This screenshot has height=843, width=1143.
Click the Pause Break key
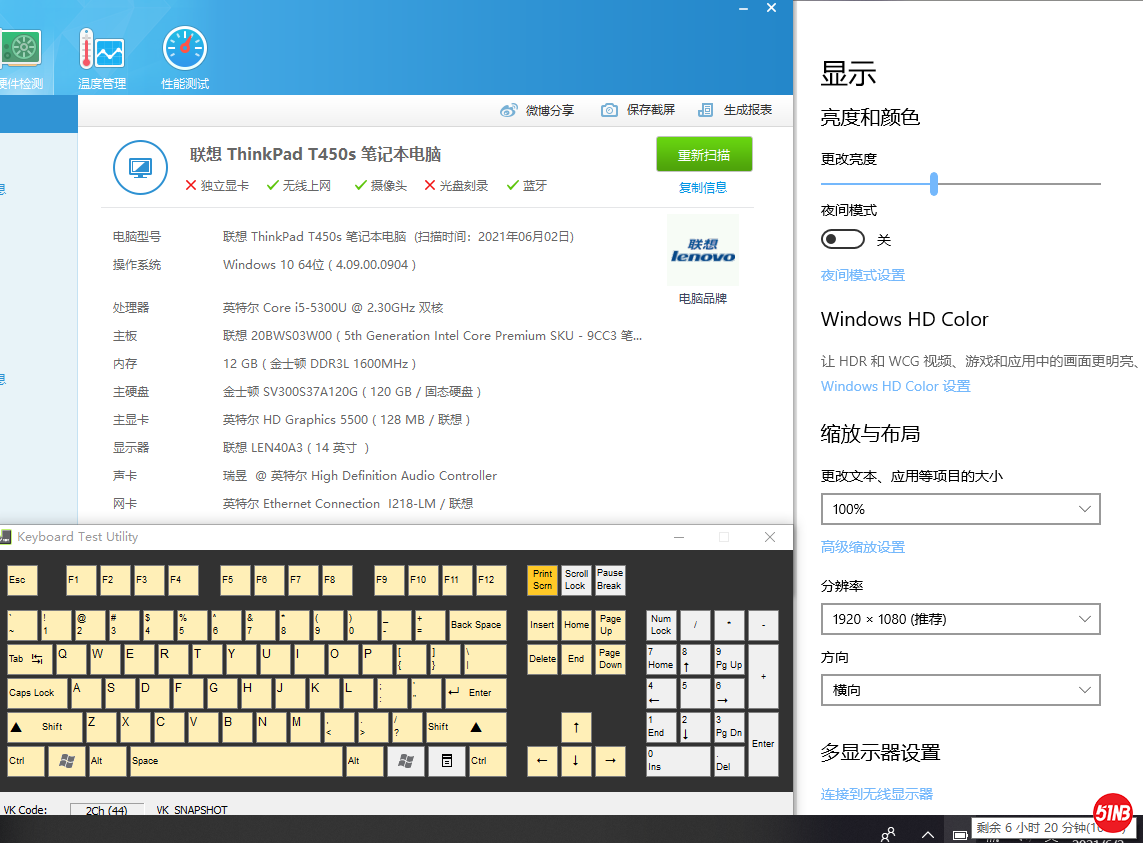click(610, 580)
